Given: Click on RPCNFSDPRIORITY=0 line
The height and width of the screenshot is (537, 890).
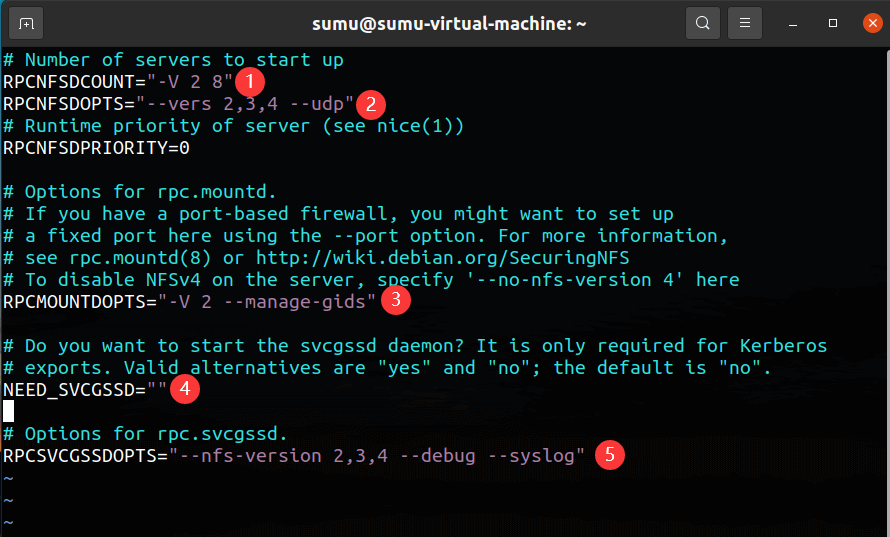Looking at the screenshot, I should [96, 148].
